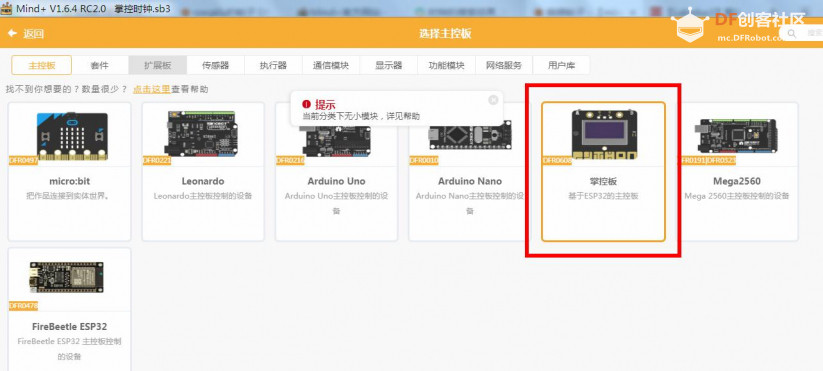Open the 传感器 tab

216,66
